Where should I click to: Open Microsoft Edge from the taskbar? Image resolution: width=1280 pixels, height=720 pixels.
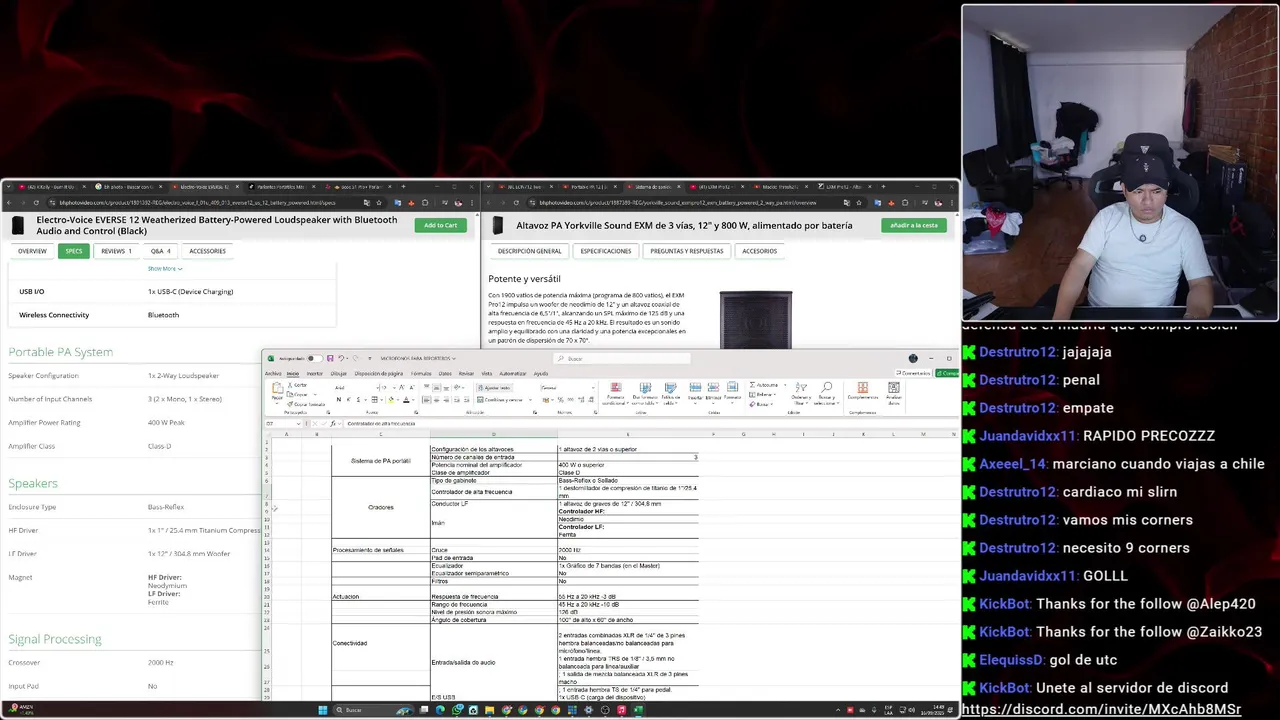pos(439,710)
